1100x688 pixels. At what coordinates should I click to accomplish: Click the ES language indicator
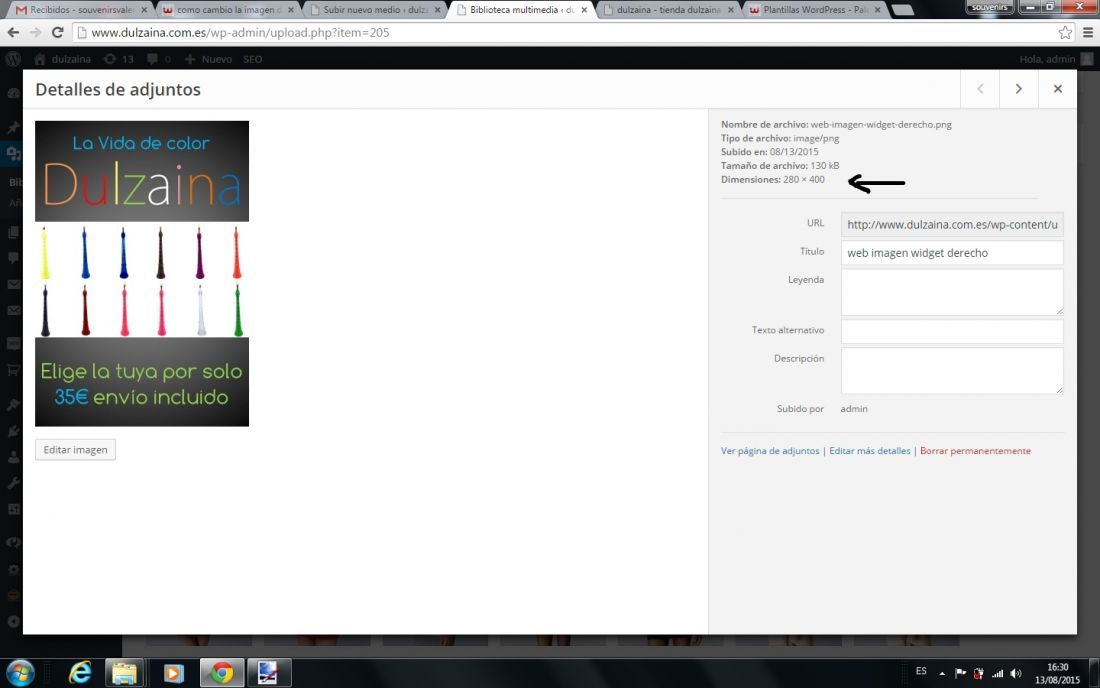(x=921, y=671)
